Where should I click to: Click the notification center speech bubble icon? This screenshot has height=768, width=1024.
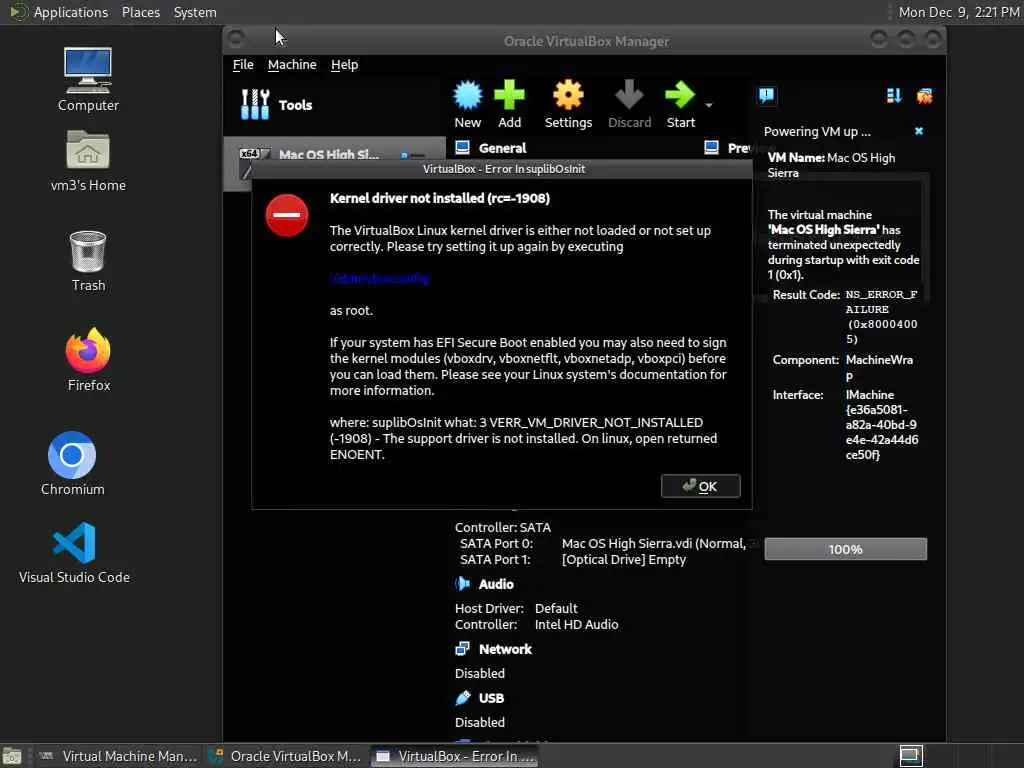pos(766,96)
